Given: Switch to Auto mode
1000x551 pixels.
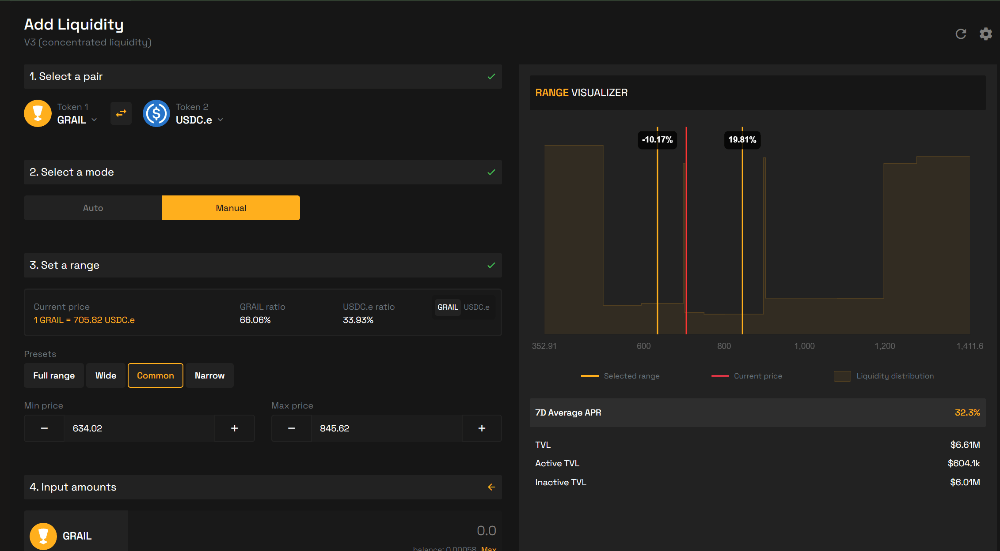Looking at the screenshot, I should 93,208.
